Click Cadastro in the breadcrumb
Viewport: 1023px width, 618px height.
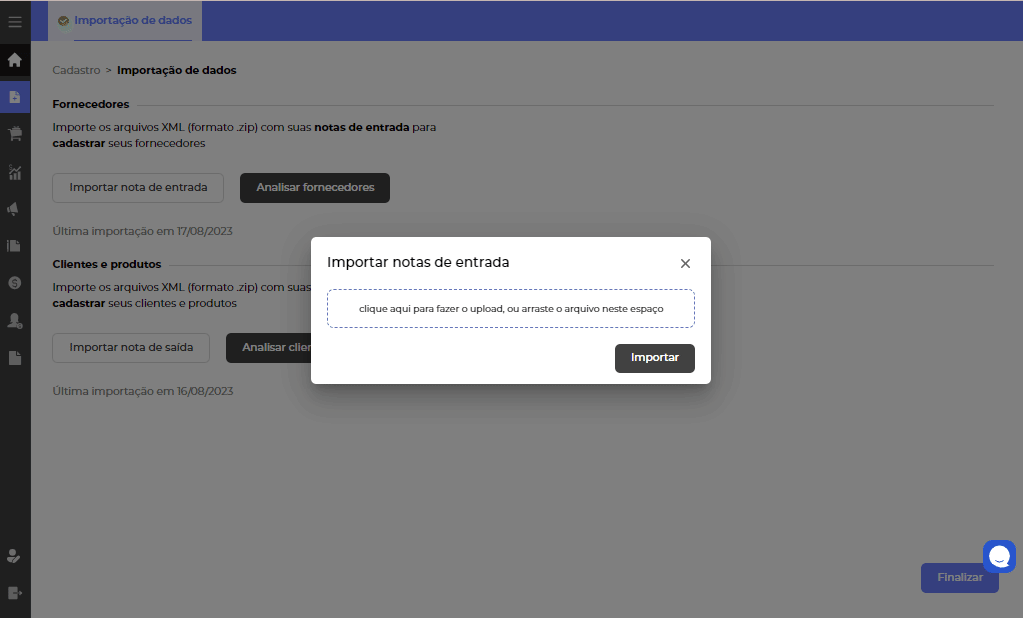click(76, 70)
